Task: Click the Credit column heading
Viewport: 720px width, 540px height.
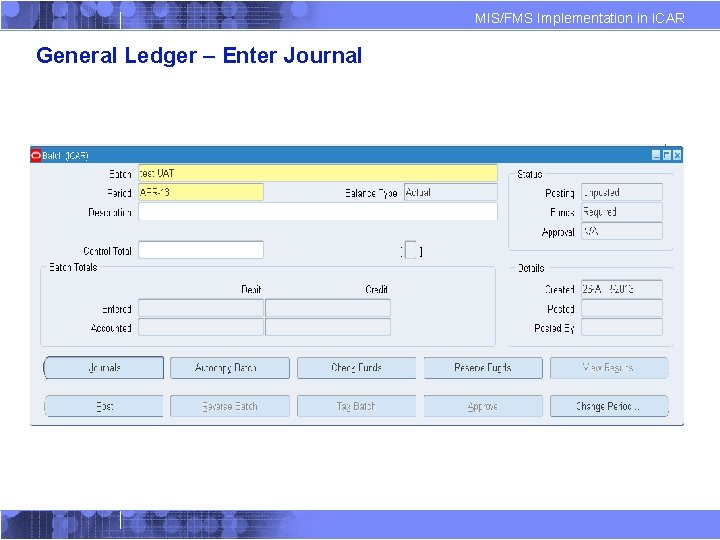Action: point(377,289)
